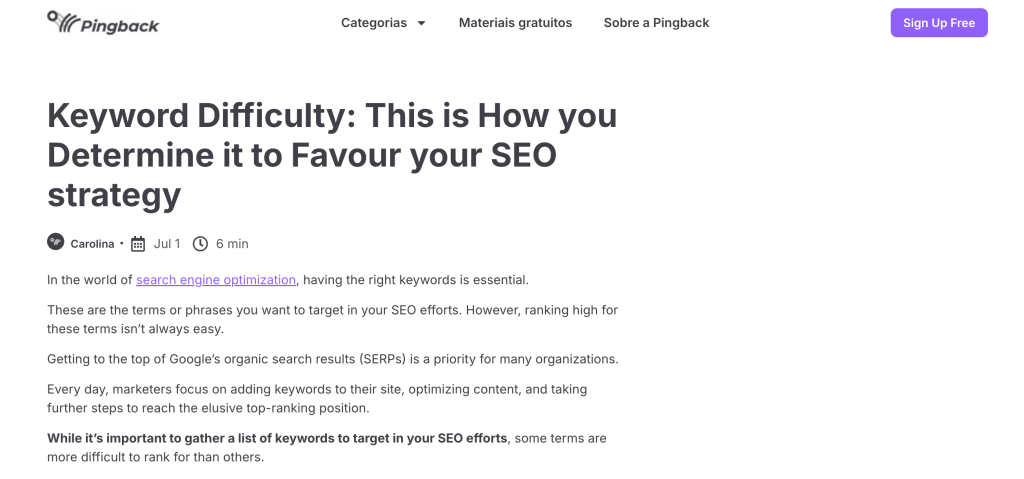Go to Materiais gratuitos
Viewport: 1024px width, 479px height.
click(x=515, y=23)
